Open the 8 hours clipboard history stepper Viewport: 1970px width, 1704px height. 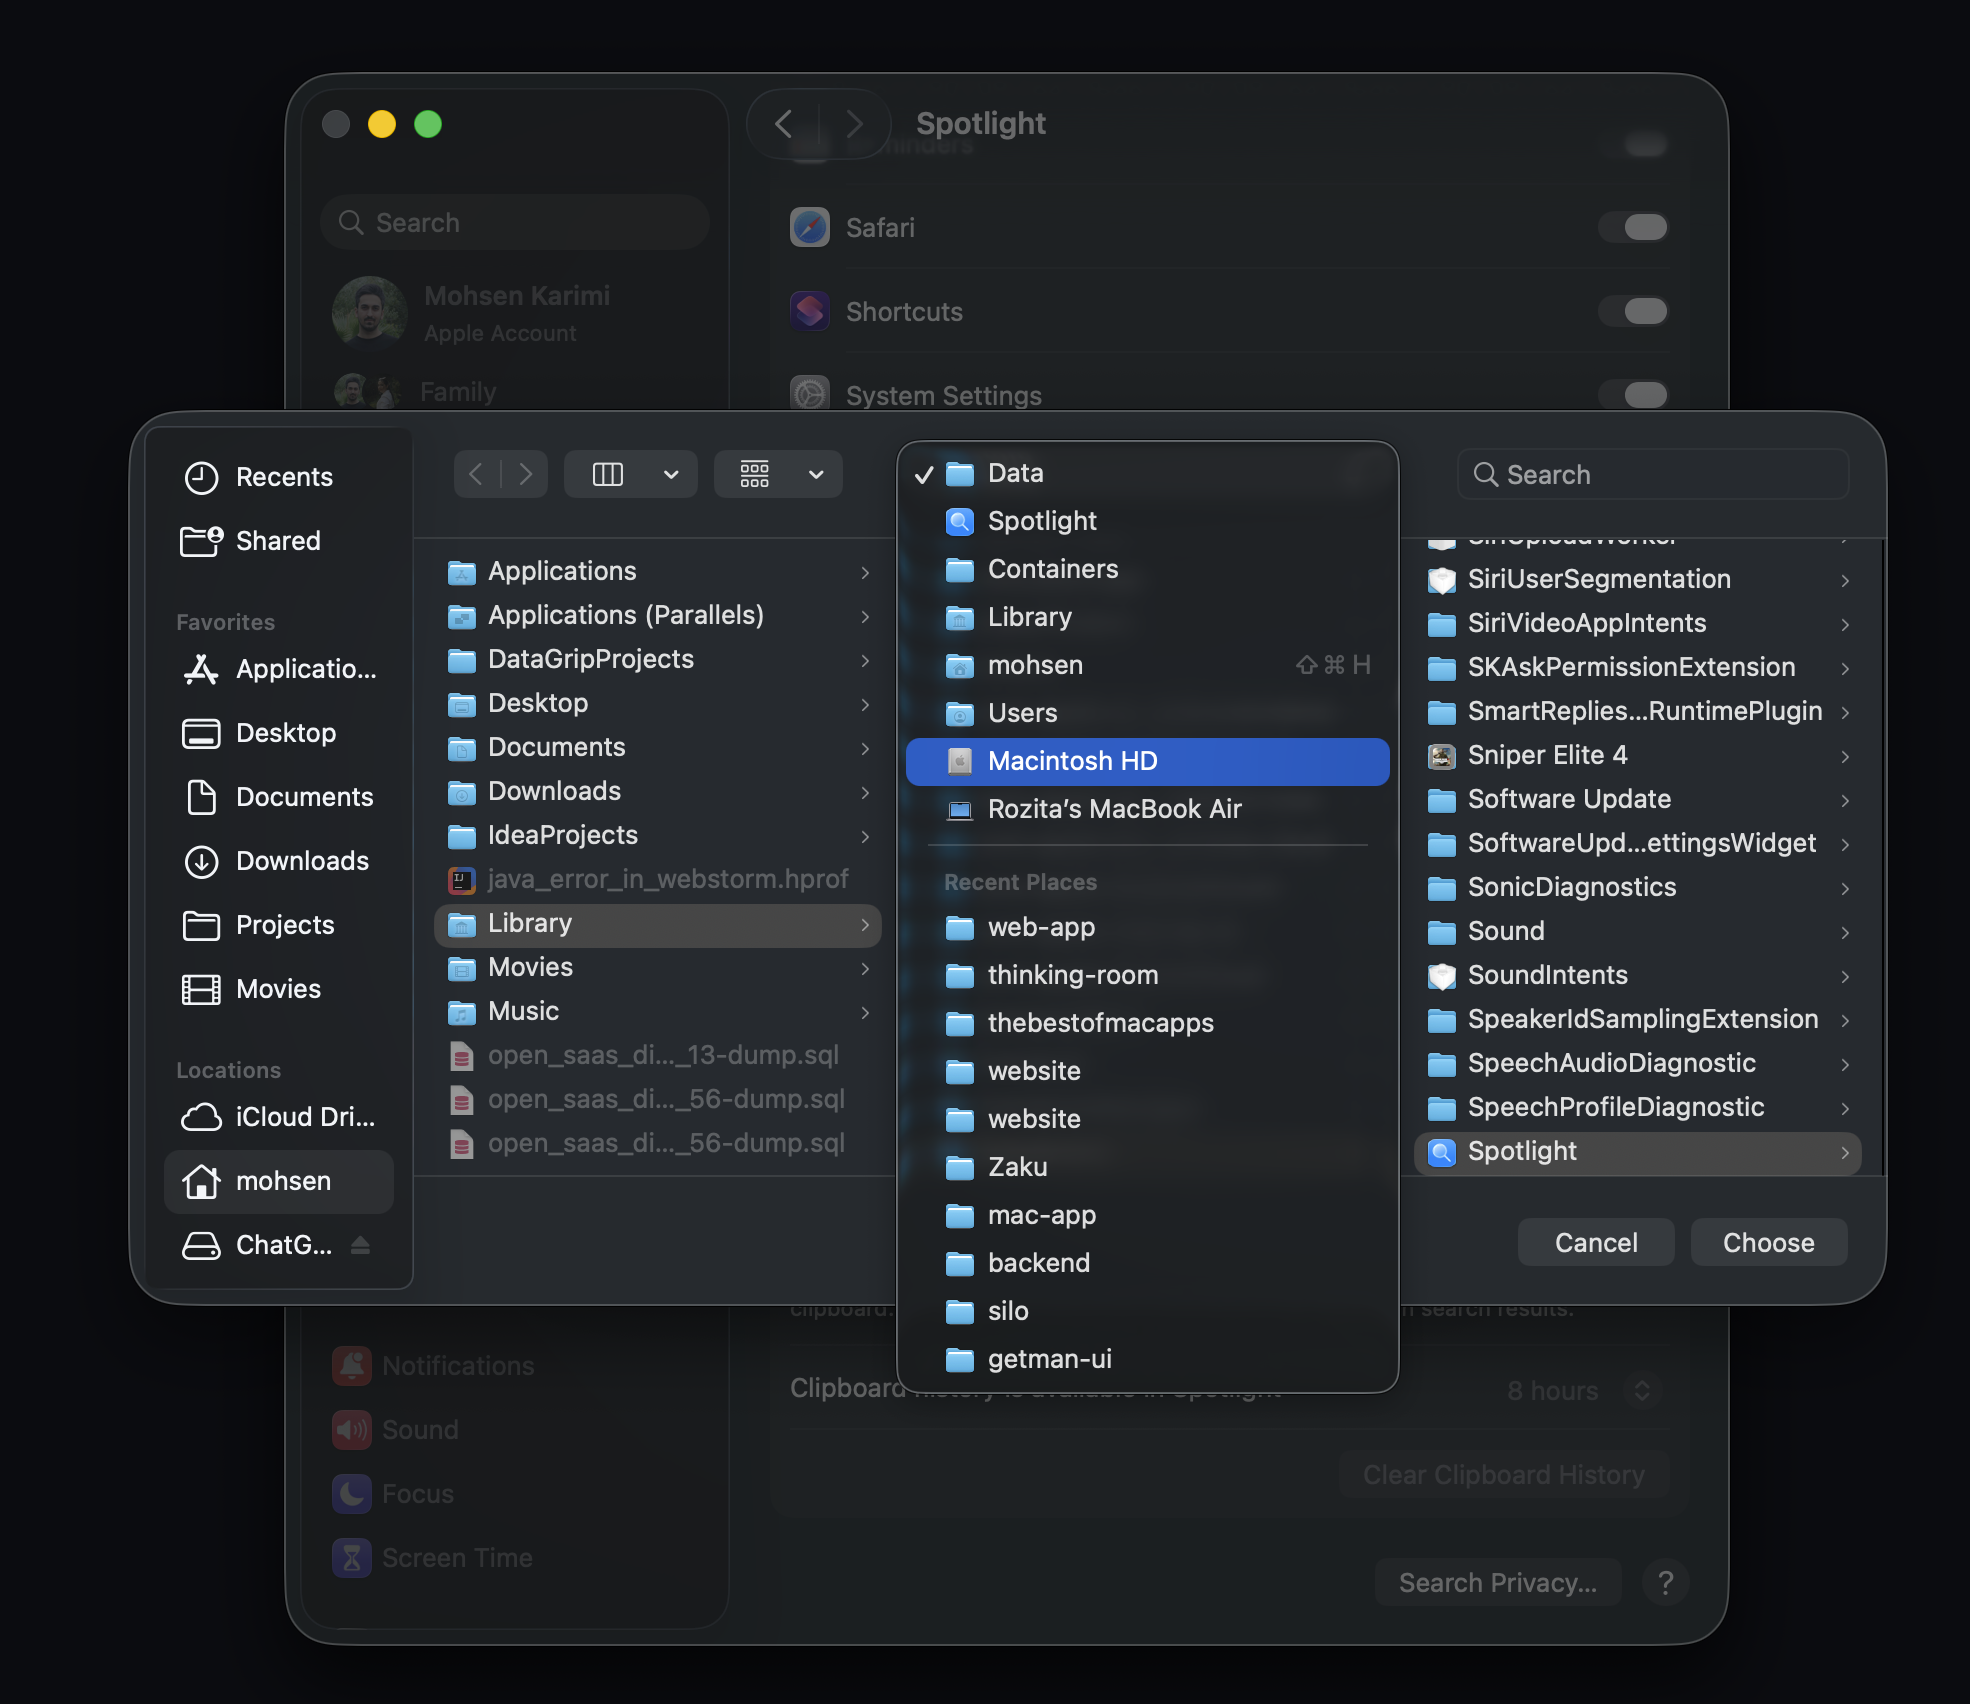point(1642,1390)
